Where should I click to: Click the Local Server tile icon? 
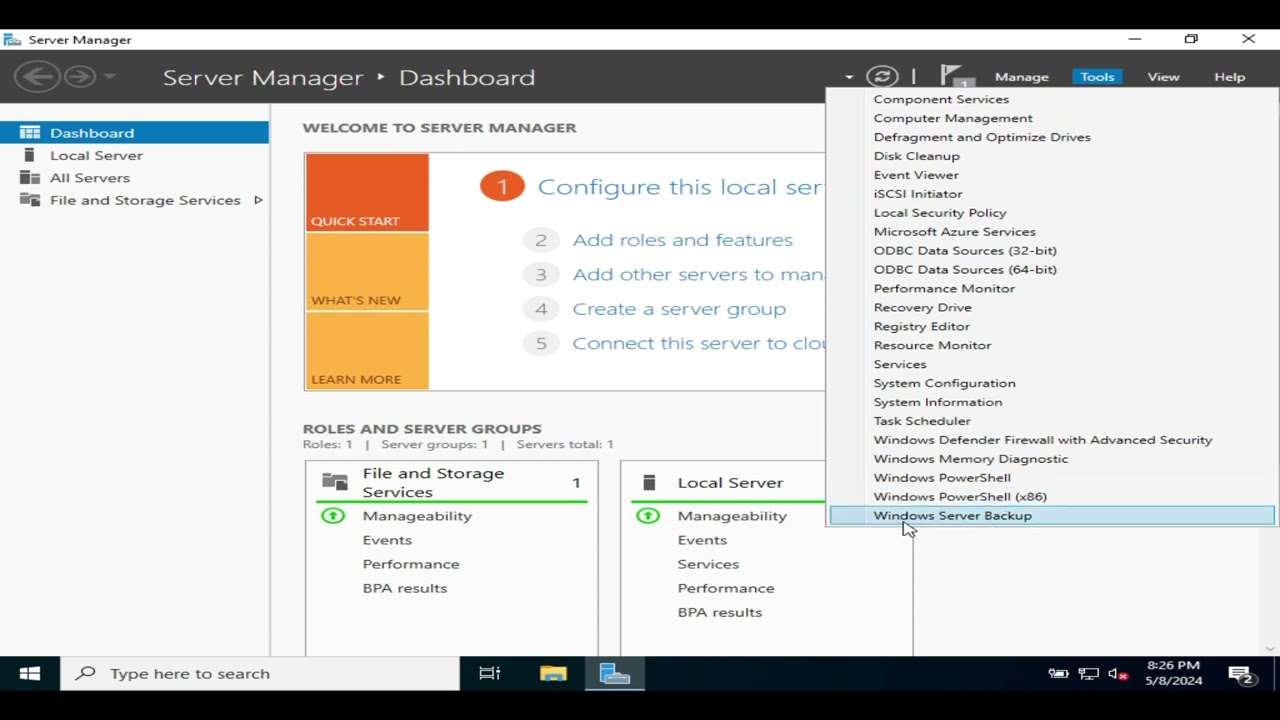pyautogui.click(x=649, y=482)
